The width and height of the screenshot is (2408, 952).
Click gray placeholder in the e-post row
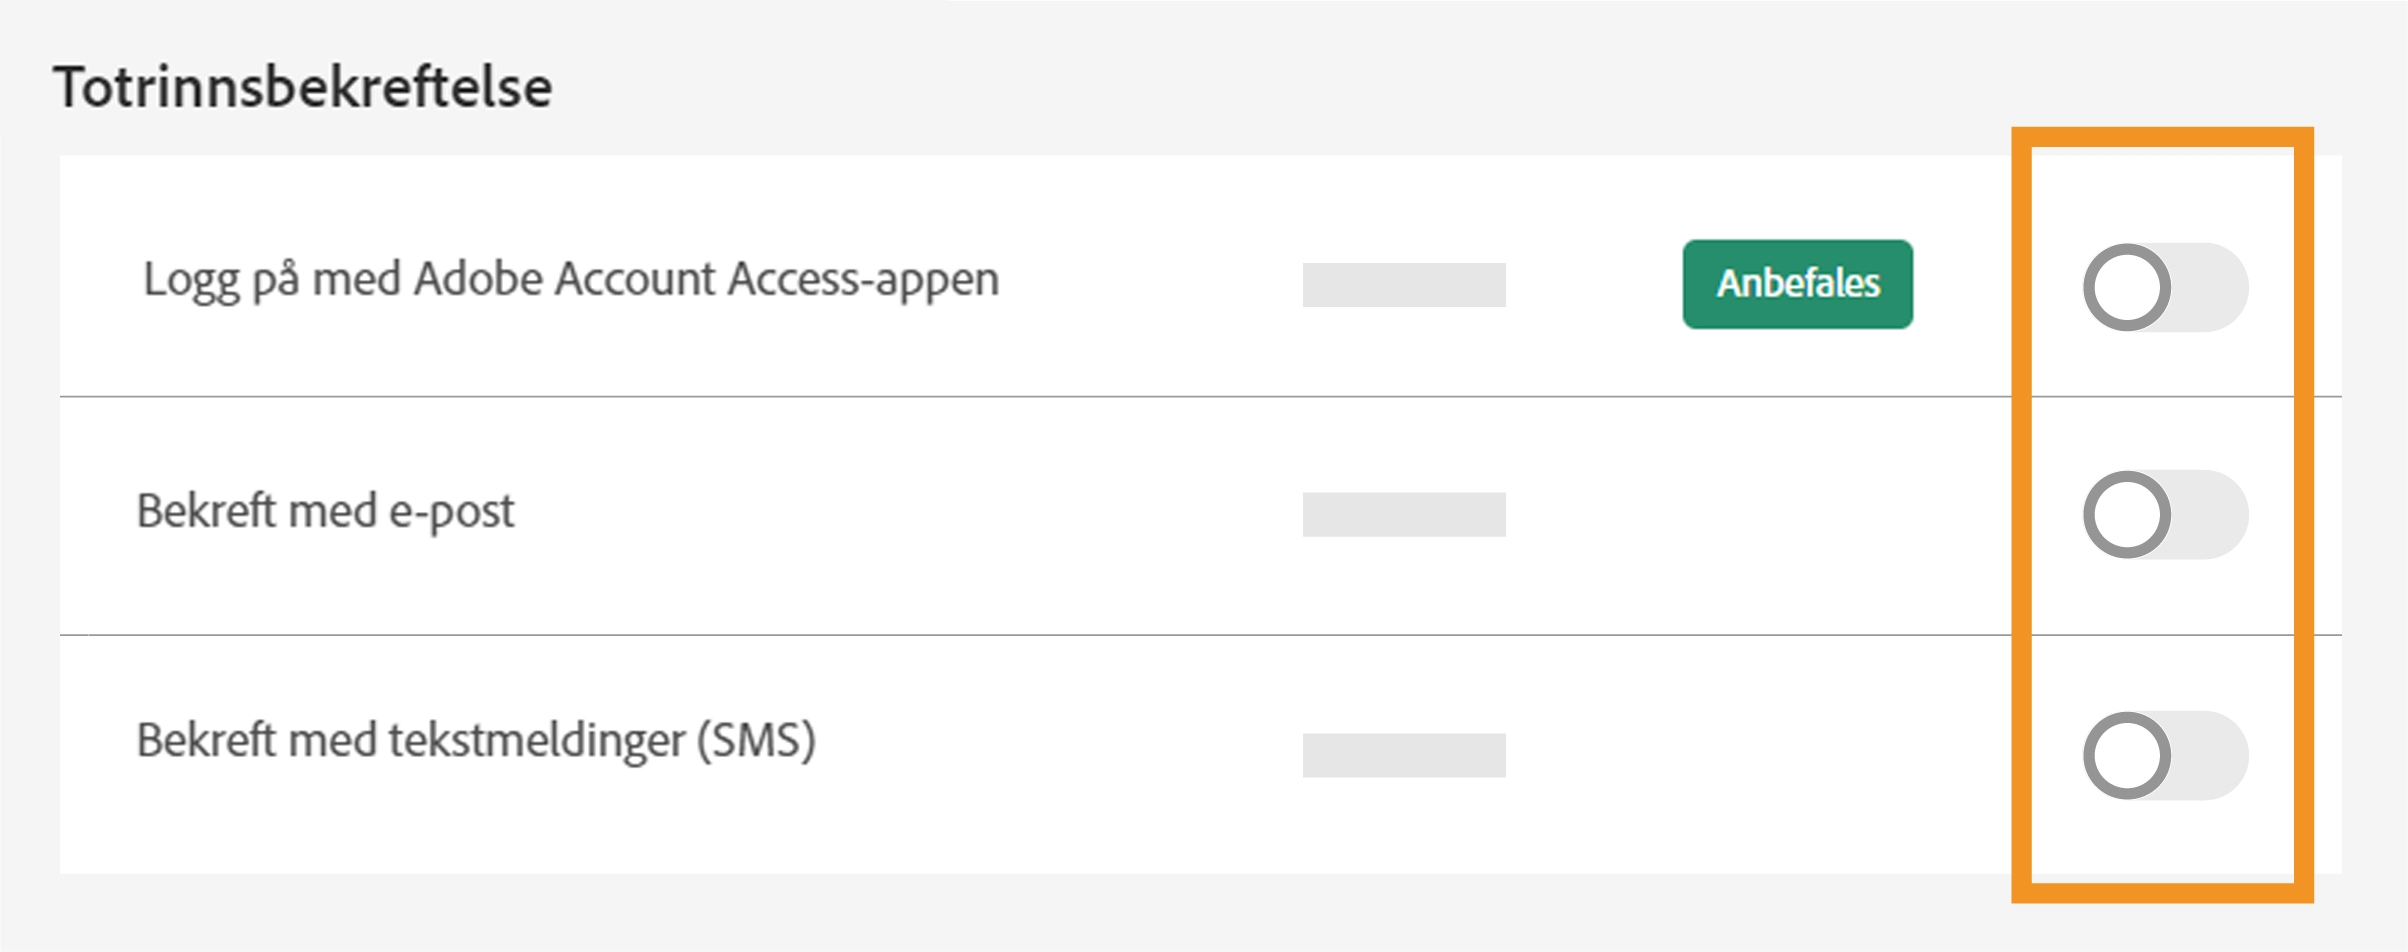coord(1403,514)
